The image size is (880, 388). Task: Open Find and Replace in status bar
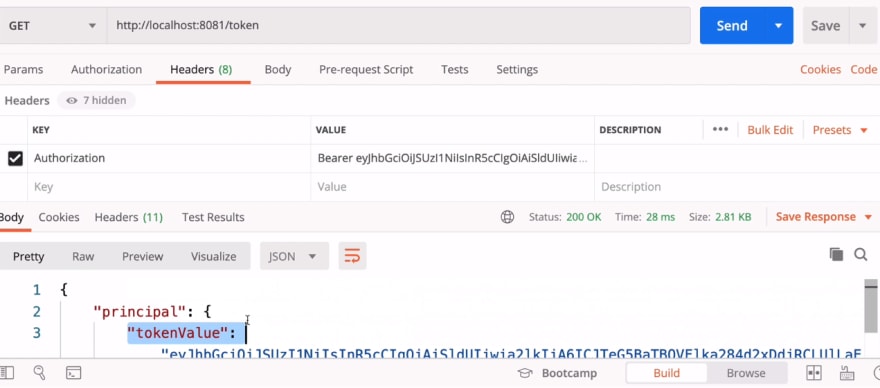(39, 372)
